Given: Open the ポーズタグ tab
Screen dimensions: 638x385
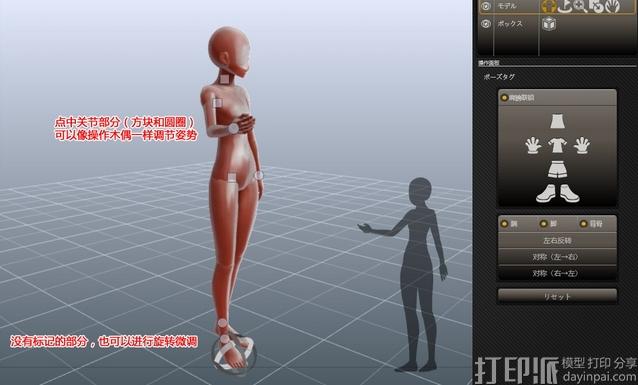Looking at the screenshot, I should [x=499, y=77].
